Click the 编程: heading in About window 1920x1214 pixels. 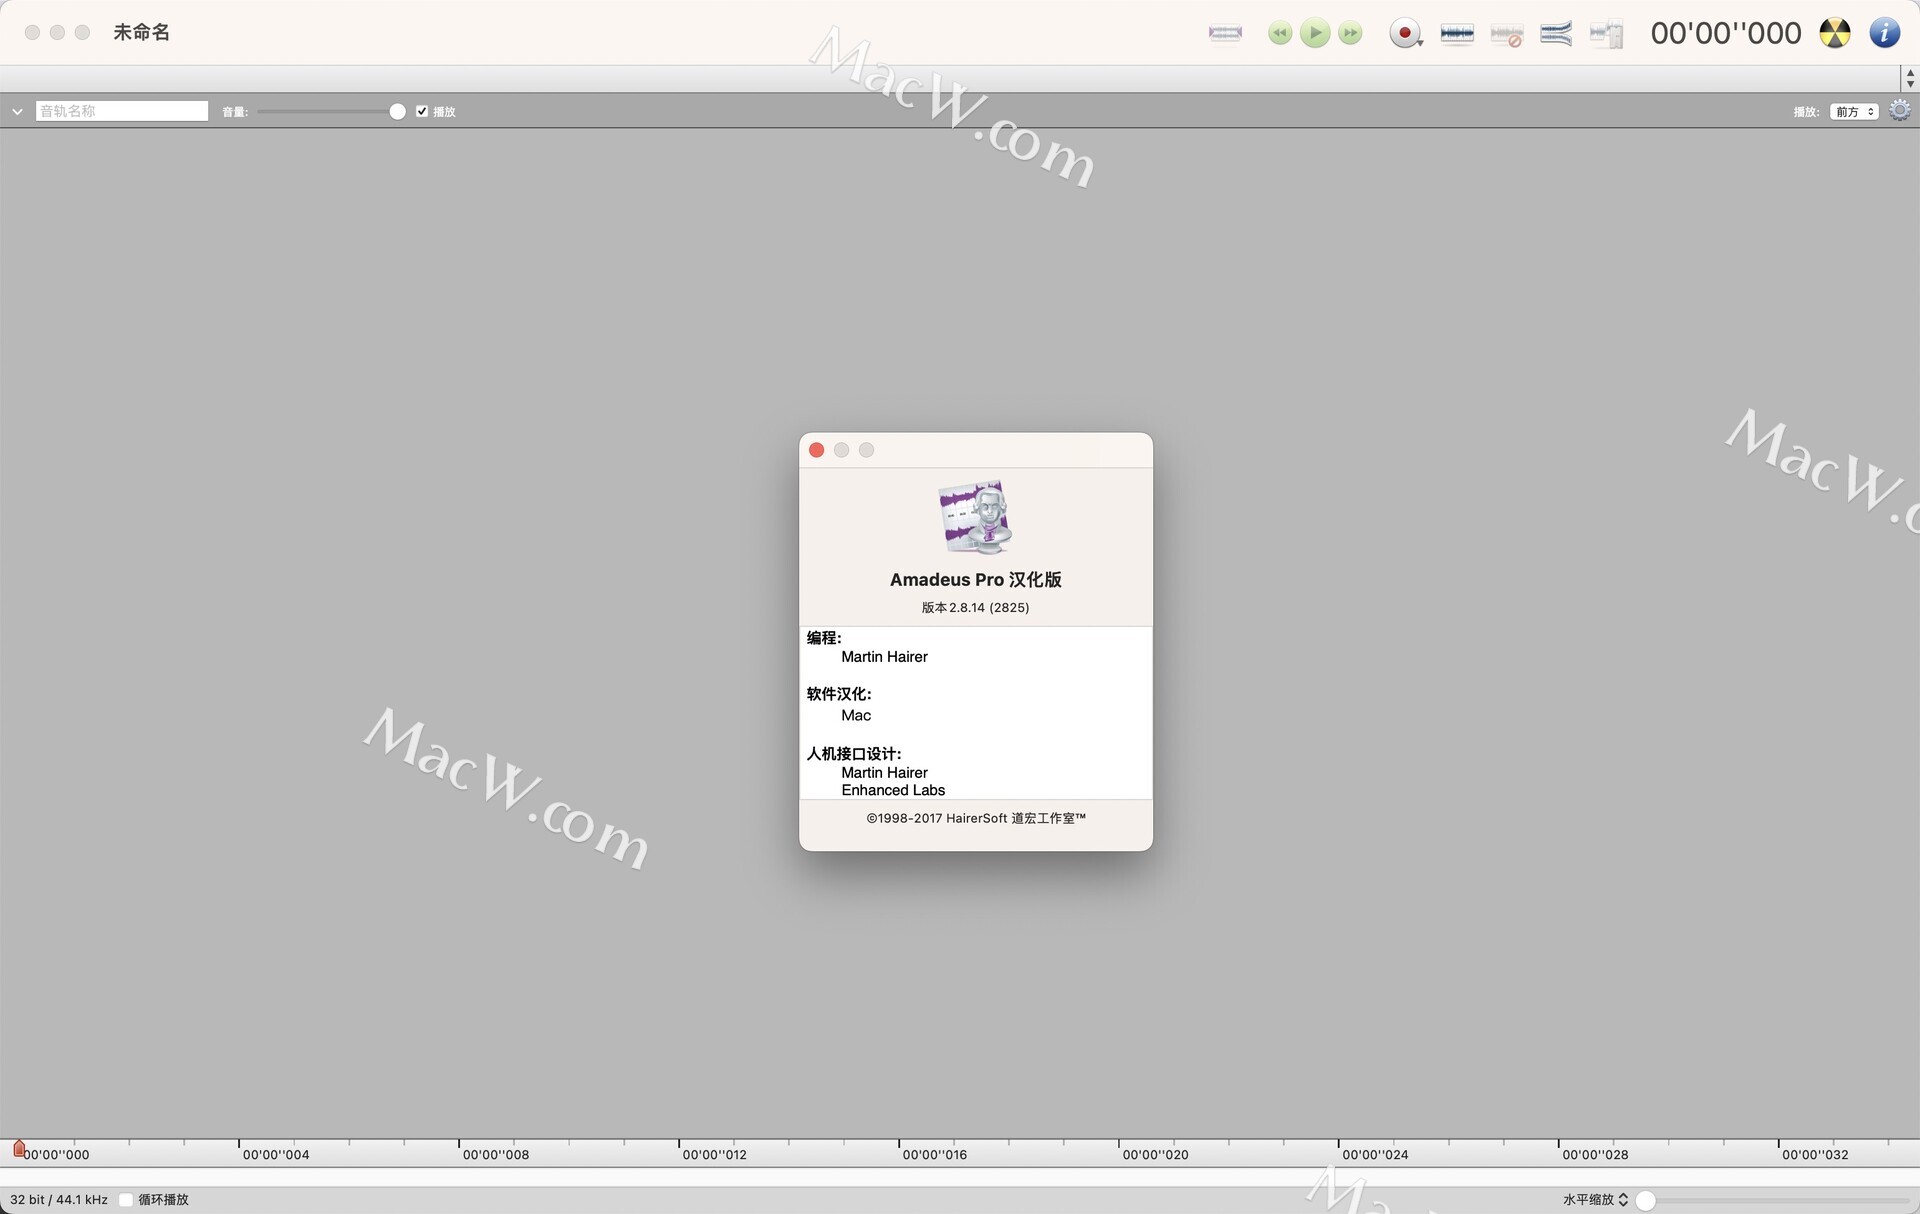824,637
